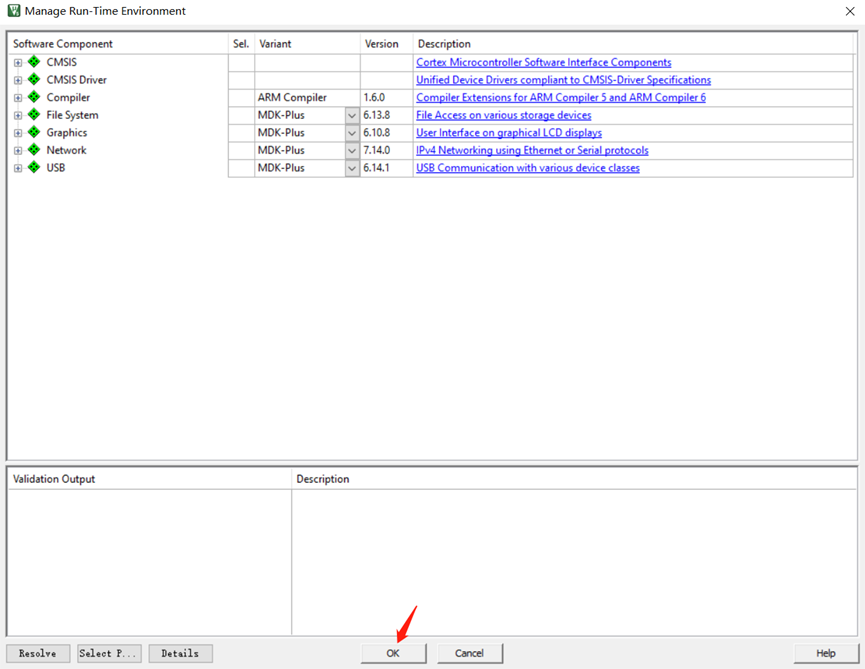Click the Graphics green component icon

(x=34, y=133)
